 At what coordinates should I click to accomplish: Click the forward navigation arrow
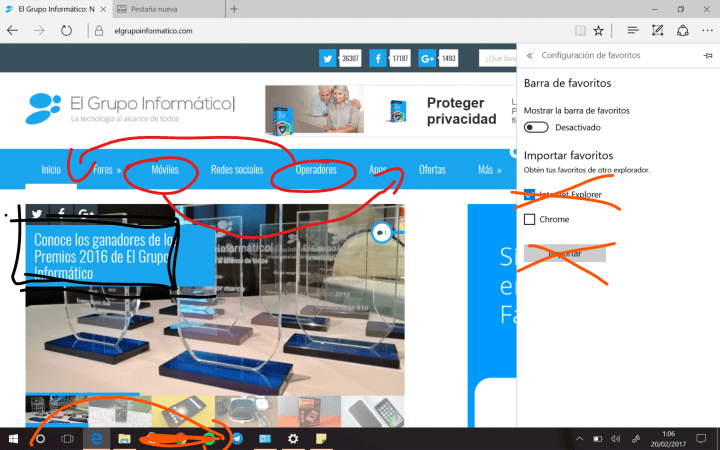pyautogui.click(x=39, y=31)
